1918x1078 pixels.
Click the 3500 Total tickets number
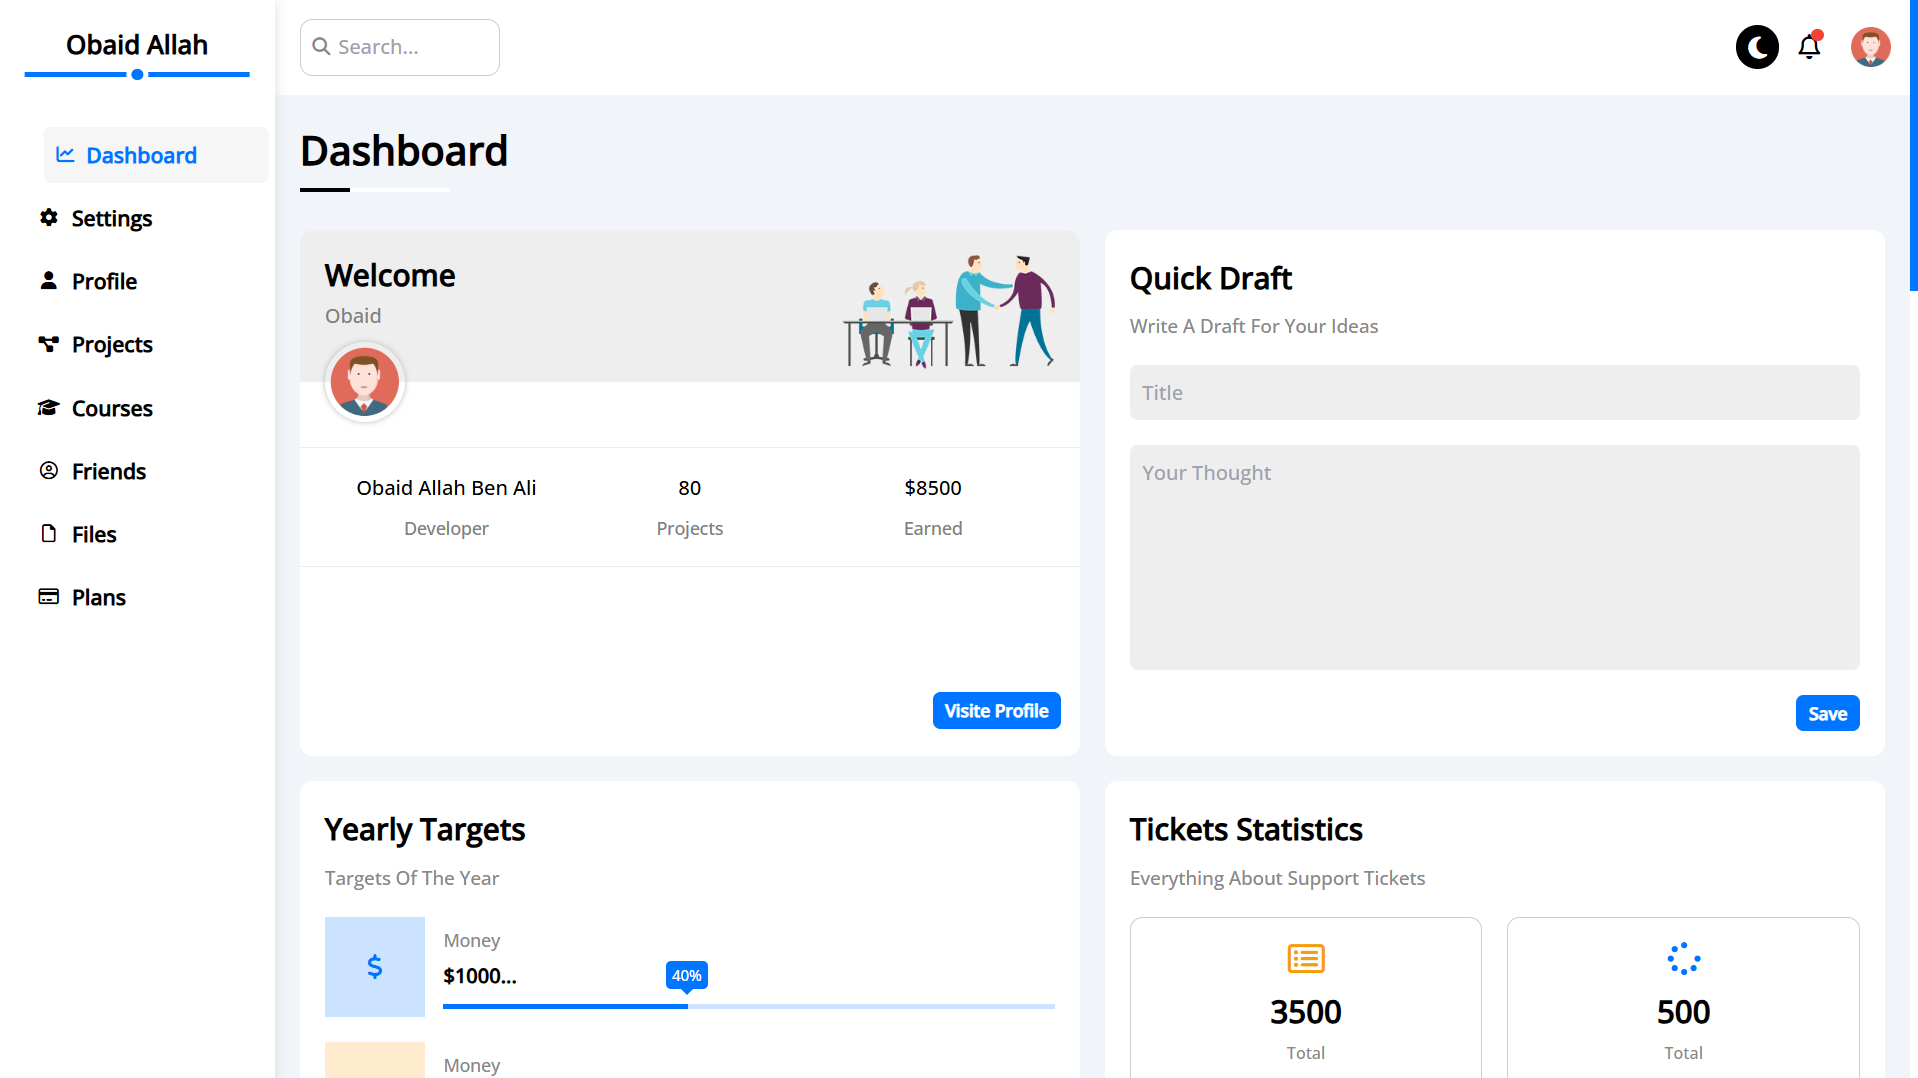tap(1306, 1012)
